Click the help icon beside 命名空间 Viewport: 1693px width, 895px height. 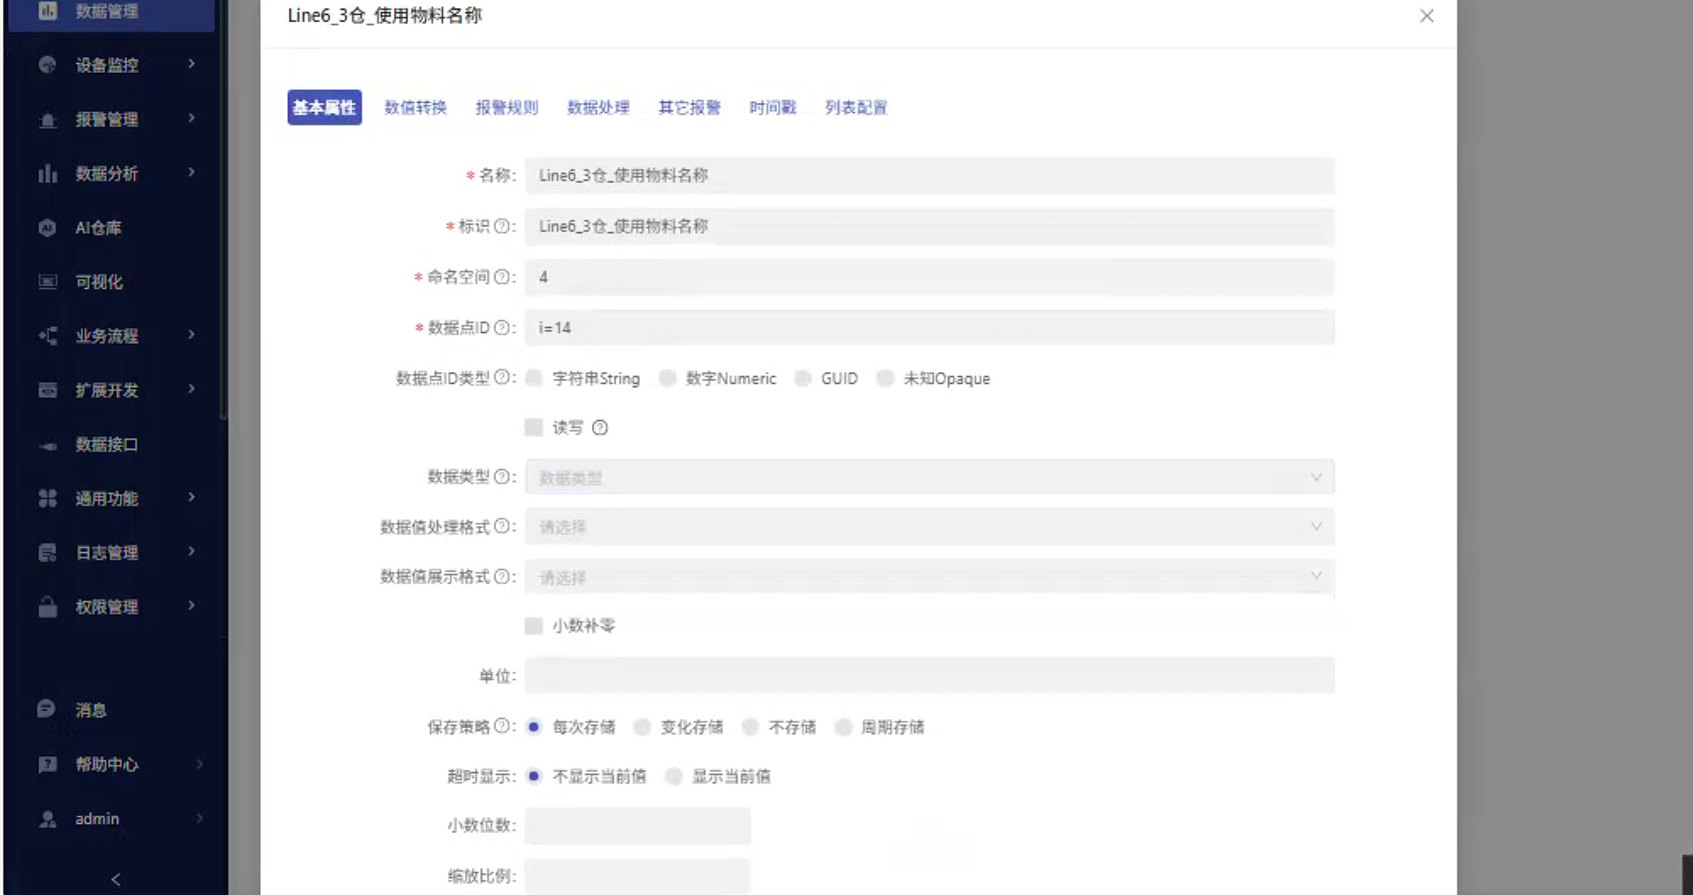502,277
